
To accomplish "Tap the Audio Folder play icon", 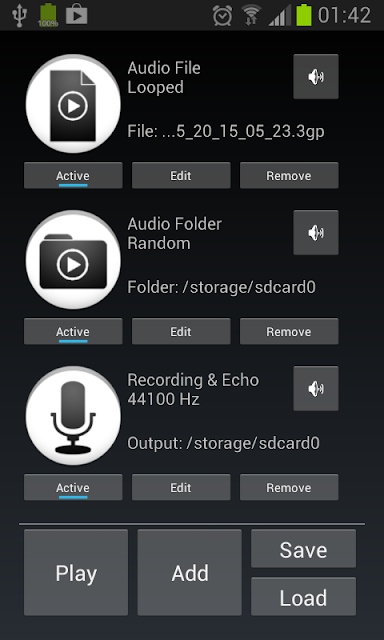I will [x=73, y=260].
